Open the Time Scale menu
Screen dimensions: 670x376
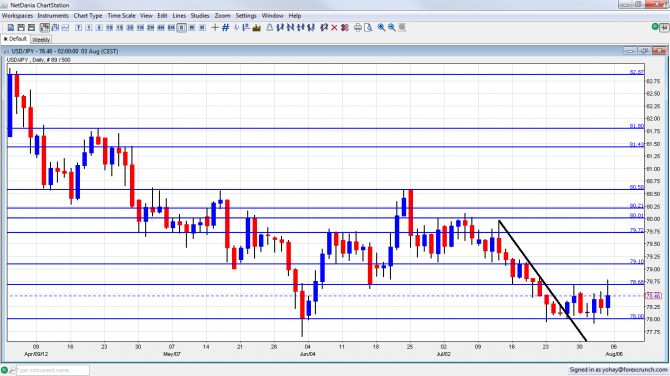(121, 16)
